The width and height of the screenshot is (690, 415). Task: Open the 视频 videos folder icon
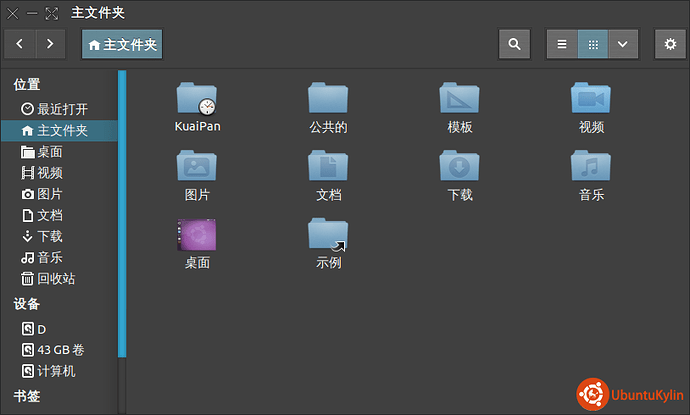pos(591,99)
